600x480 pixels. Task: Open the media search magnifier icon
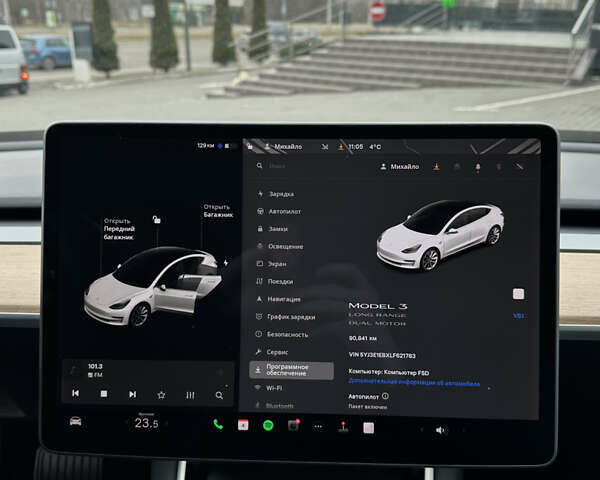(x=219, y=395)
